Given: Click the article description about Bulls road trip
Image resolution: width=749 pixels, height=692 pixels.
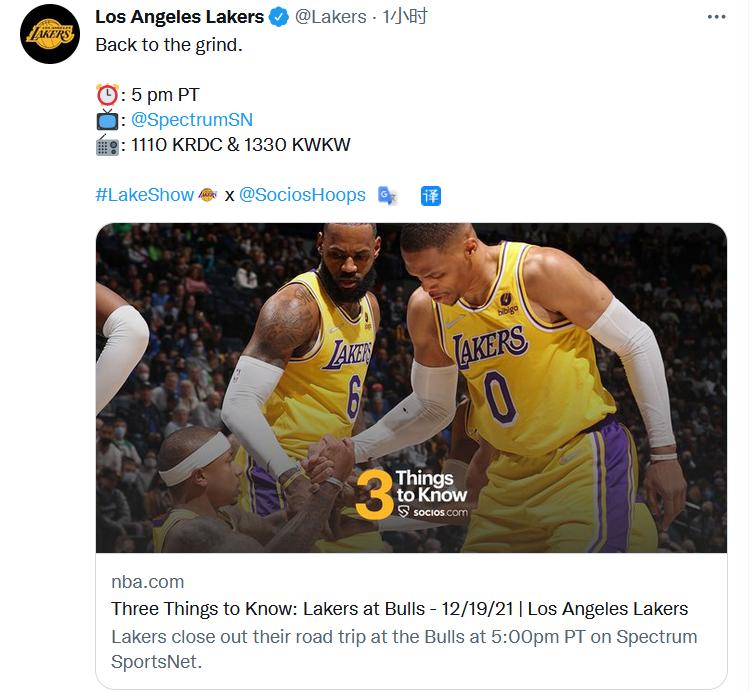Looking at the screenshot, I should 404,649.
